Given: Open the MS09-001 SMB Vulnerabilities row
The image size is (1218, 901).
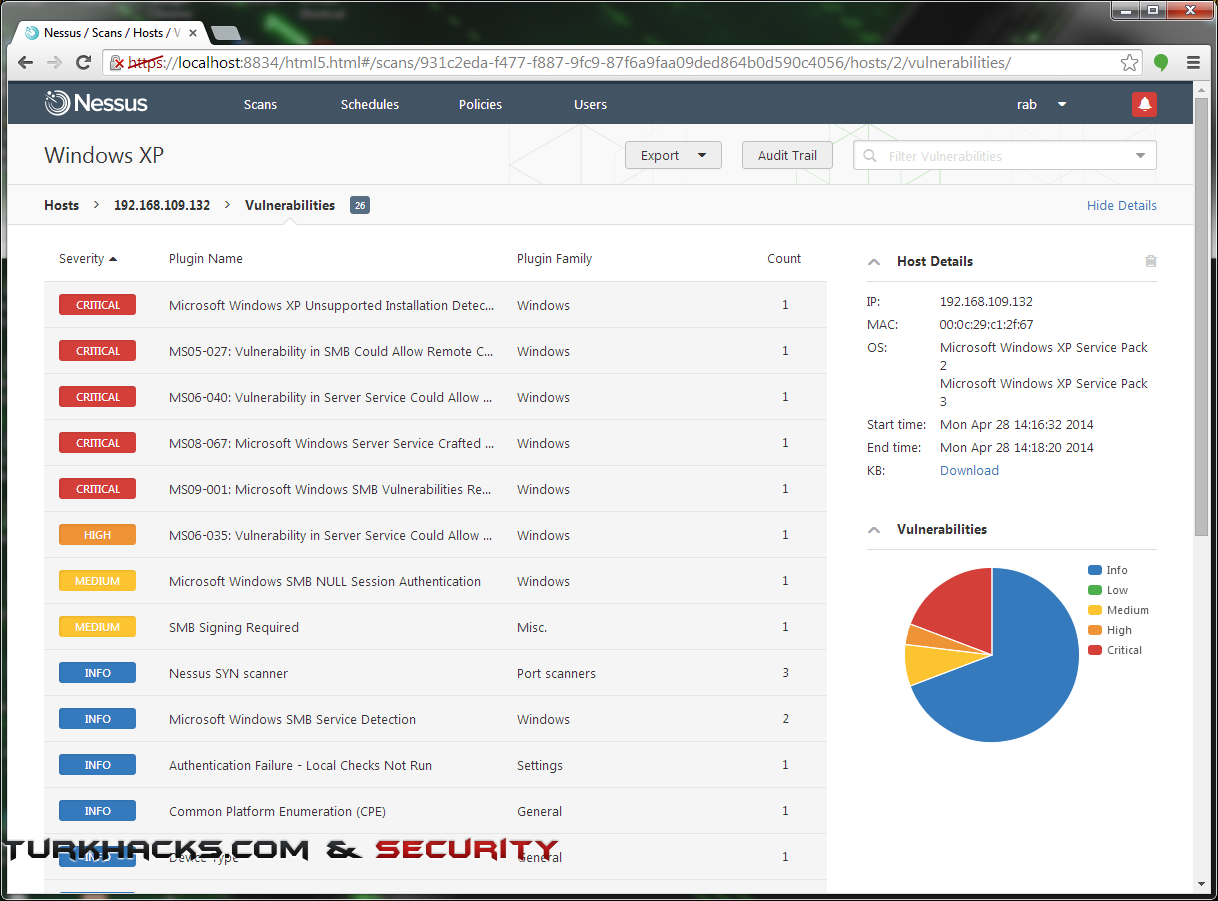Looking at the screenshot, I should [x=435, y=489].
